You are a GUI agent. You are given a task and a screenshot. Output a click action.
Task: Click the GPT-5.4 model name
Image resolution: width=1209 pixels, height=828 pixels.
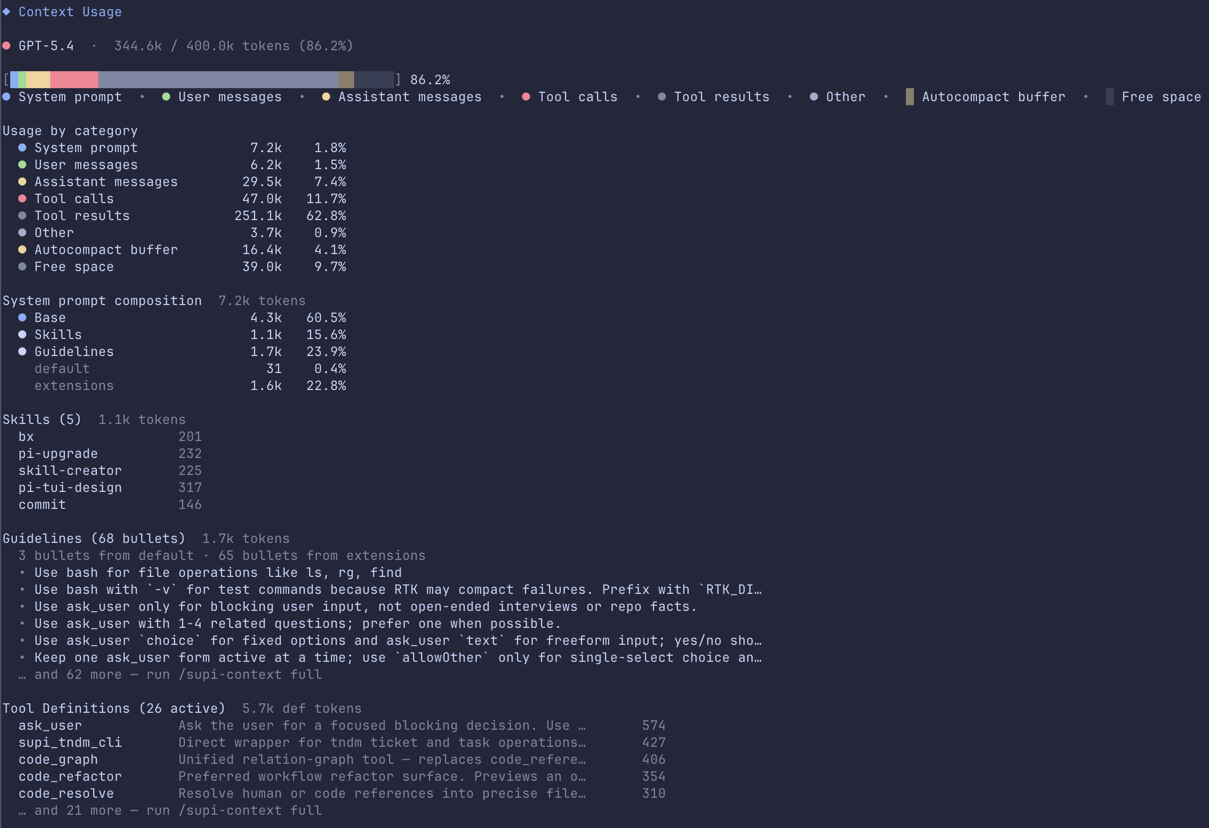(x=46, y=46)
